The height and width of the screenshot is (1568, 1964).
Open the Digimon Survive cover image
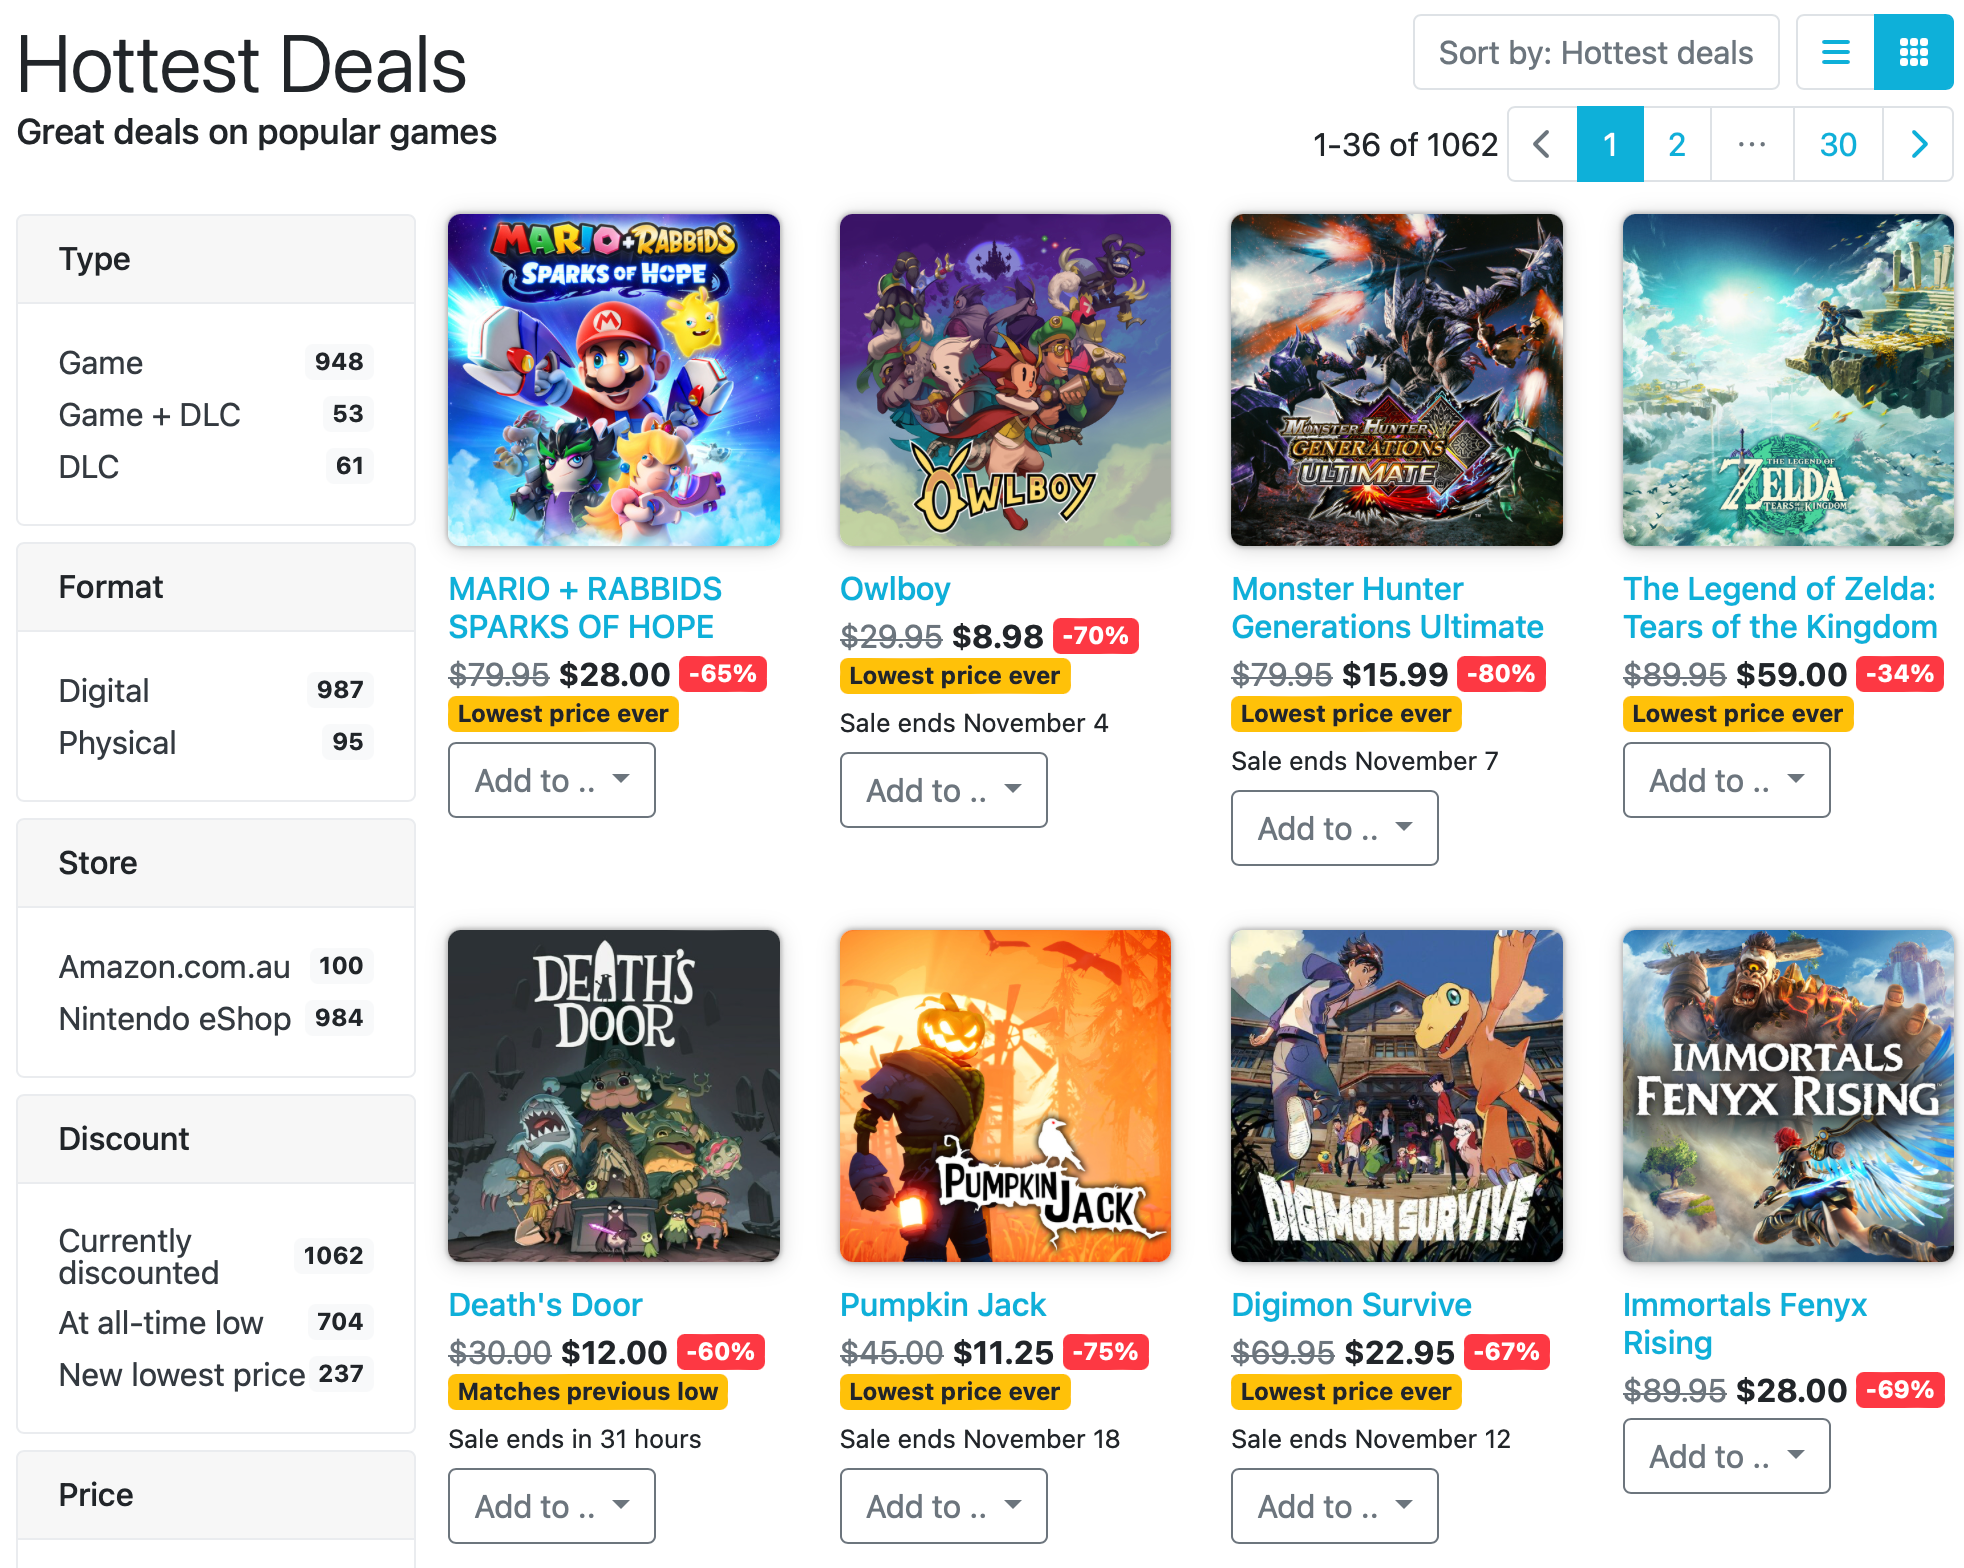pos(1396,1096)
